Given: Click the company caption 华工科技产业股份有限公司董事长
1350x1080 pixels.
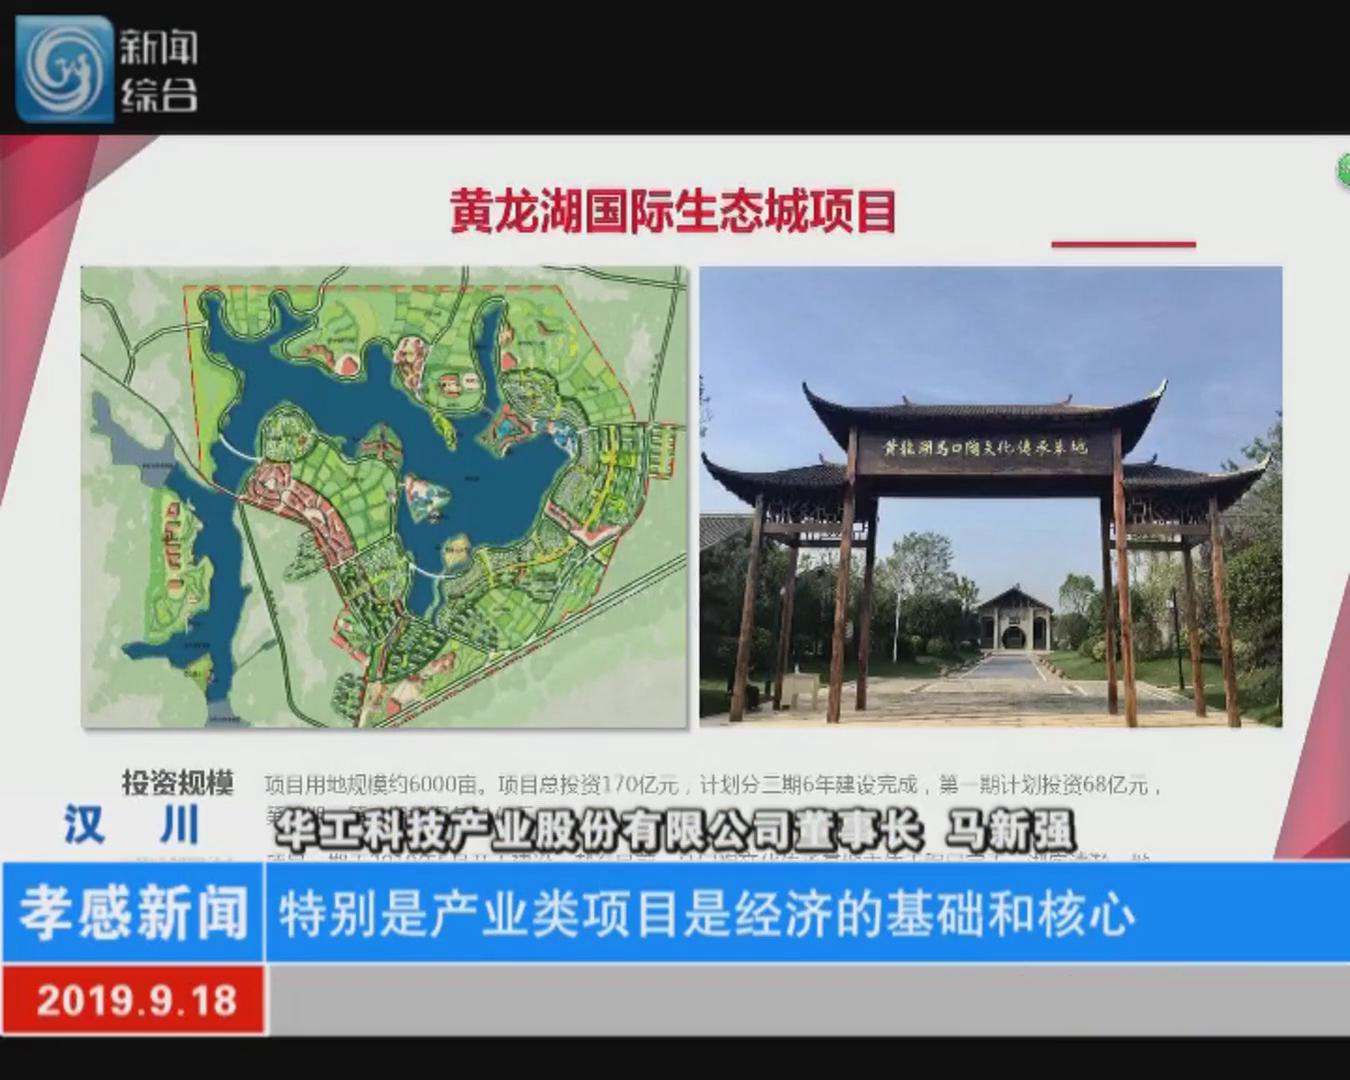Looking at the screenshot, I should tap(596, 829).
